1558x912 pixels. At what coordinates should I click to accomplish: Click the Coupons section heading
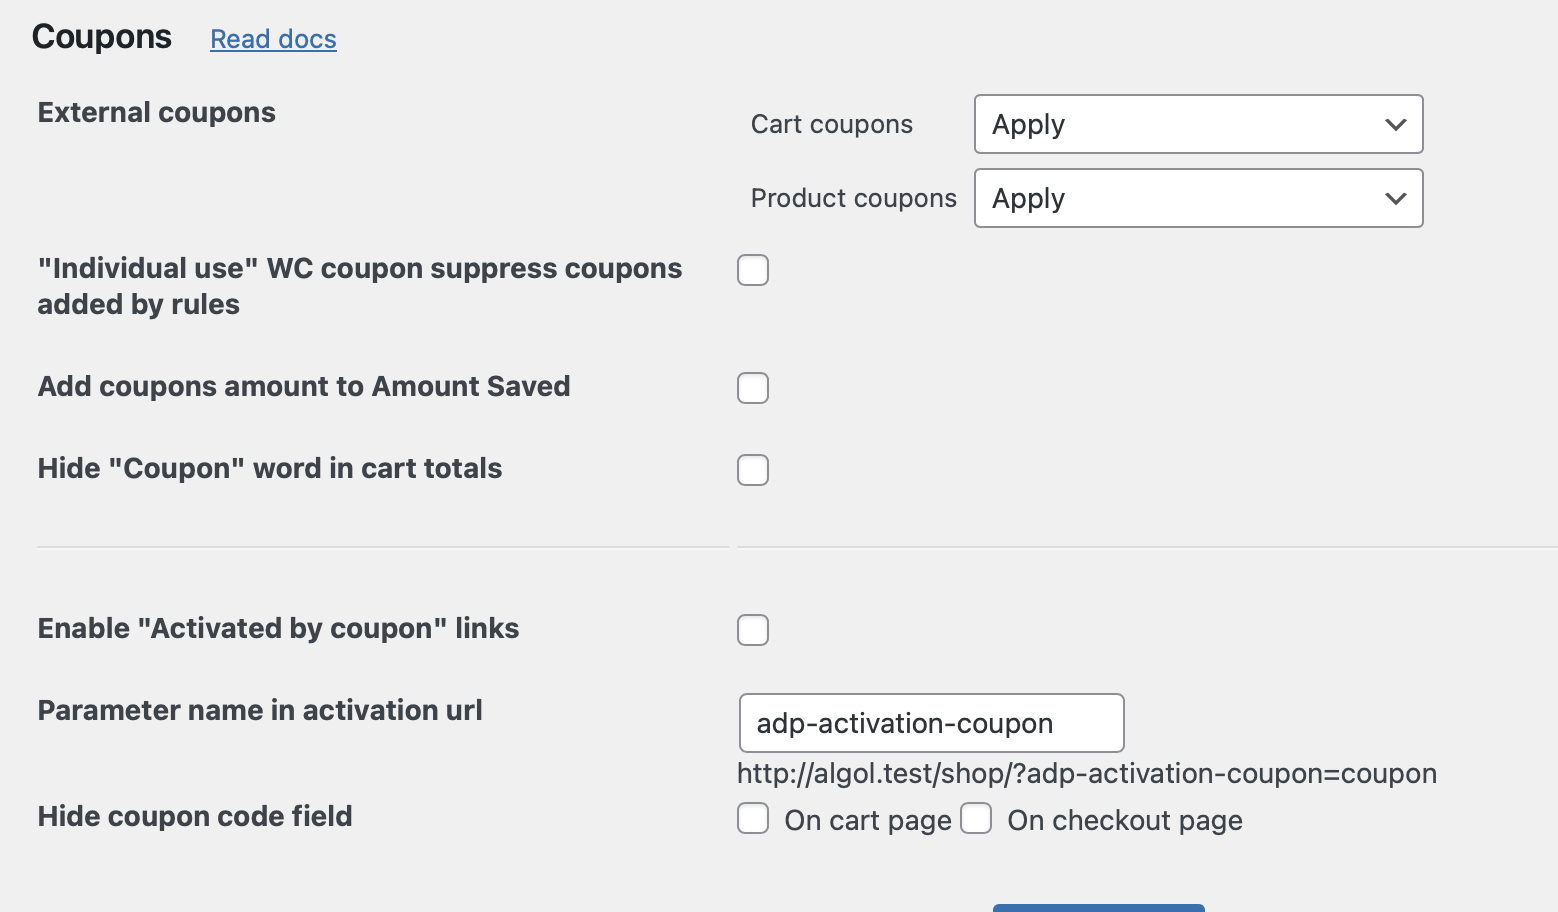pyautogui.click(x=102, y=37)
